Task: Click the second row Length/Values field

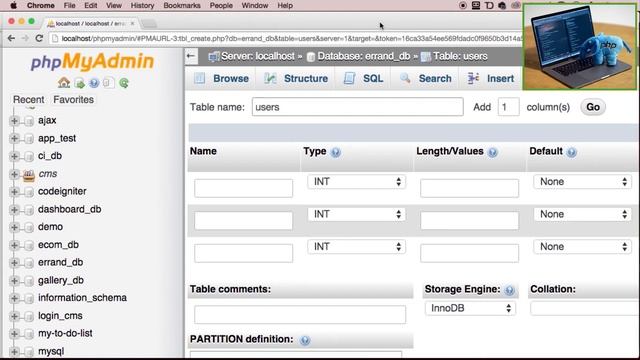Action: coord(469,220)
